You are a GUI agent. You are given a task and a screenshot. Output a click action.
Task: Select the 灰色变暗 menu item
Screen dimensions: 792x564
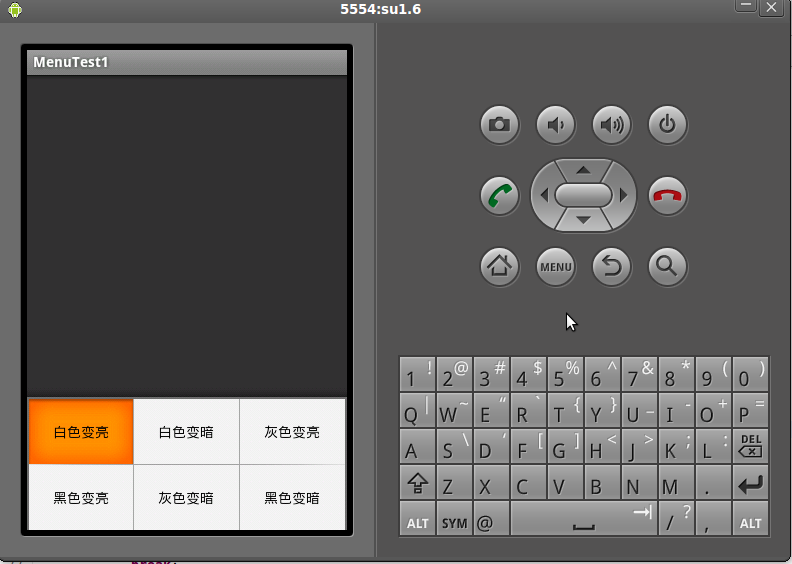186,497
